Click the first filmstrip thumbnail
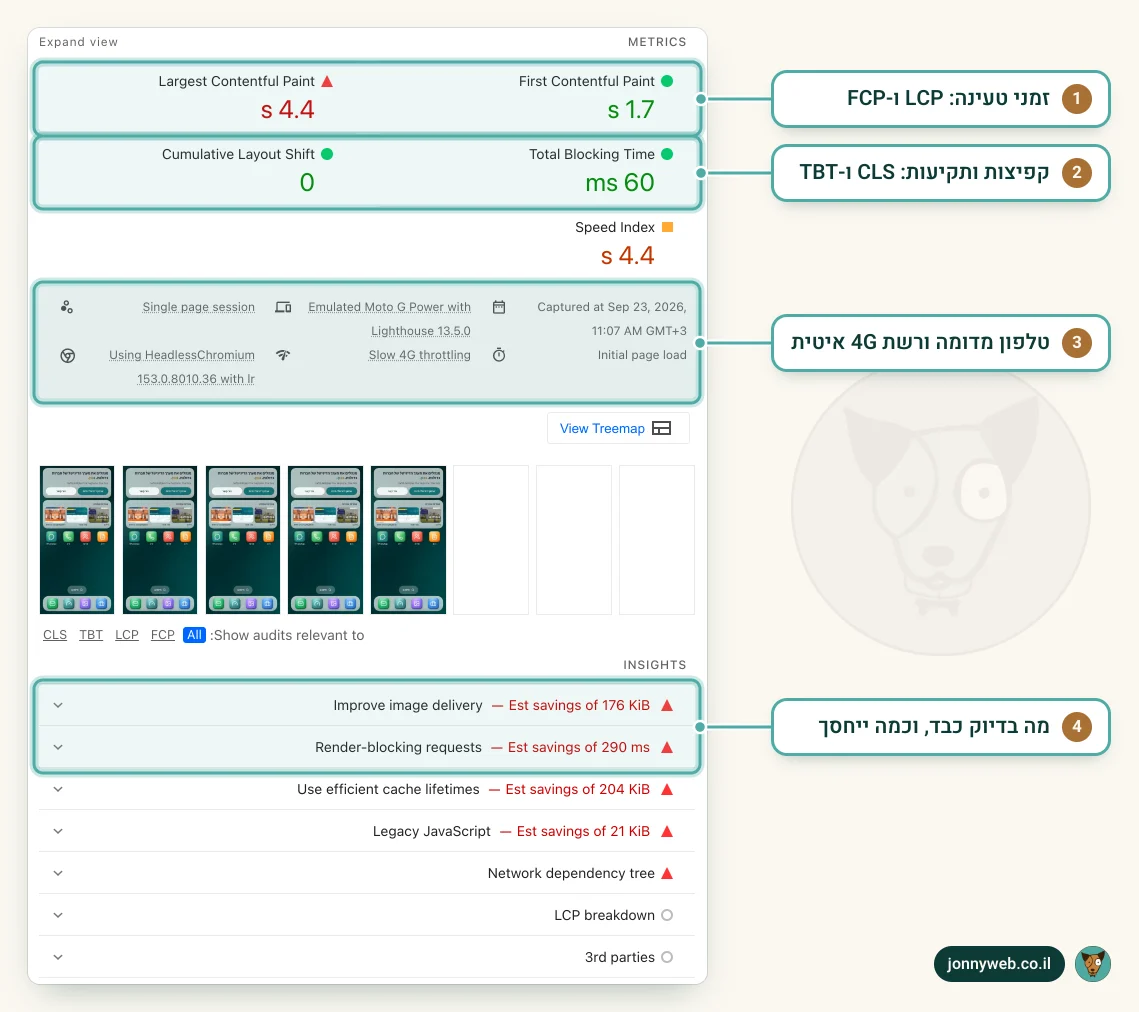1139x1012 pixels. pos(77,540)
